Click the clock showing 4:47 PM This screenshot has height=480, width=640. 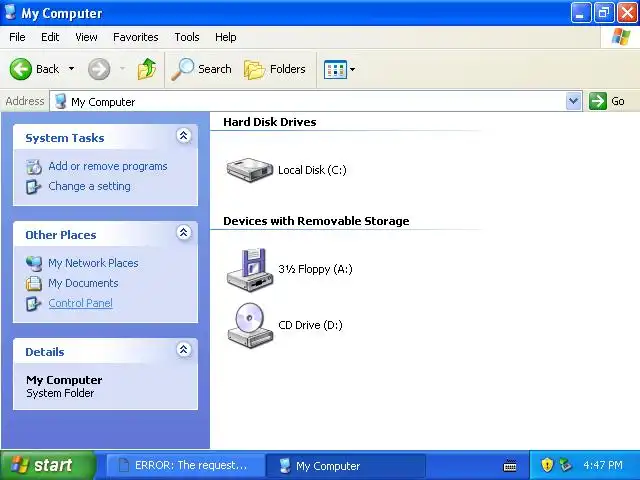[603, 465]
